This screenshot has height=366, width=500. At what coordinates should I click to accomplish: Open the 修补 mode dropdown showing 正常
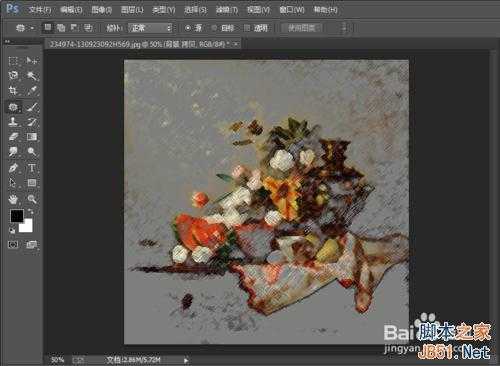(x=150, y=28)
